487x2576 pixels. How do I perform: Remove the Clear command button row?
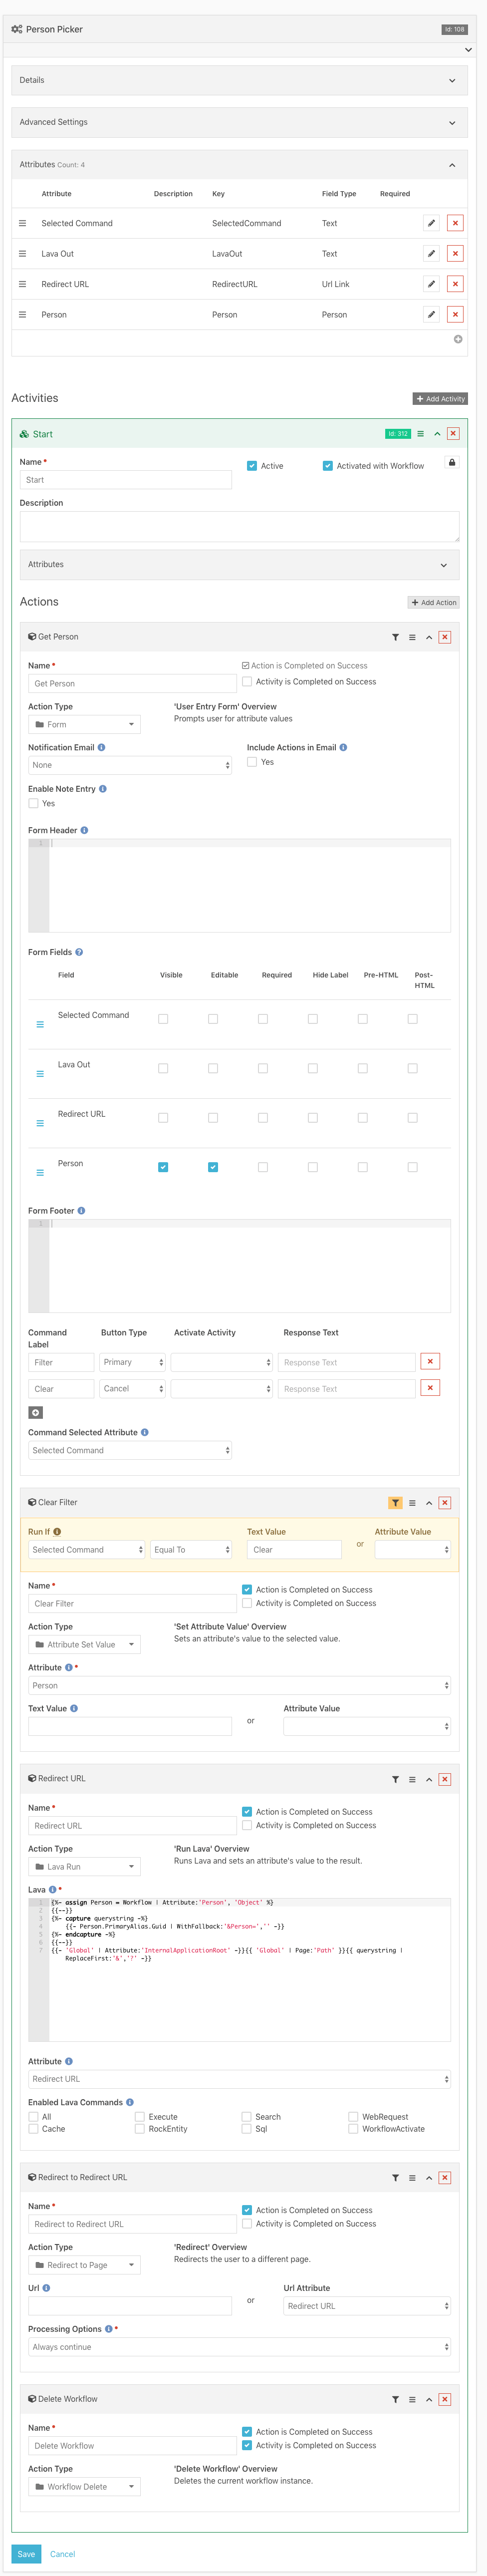click(430, 1387)
